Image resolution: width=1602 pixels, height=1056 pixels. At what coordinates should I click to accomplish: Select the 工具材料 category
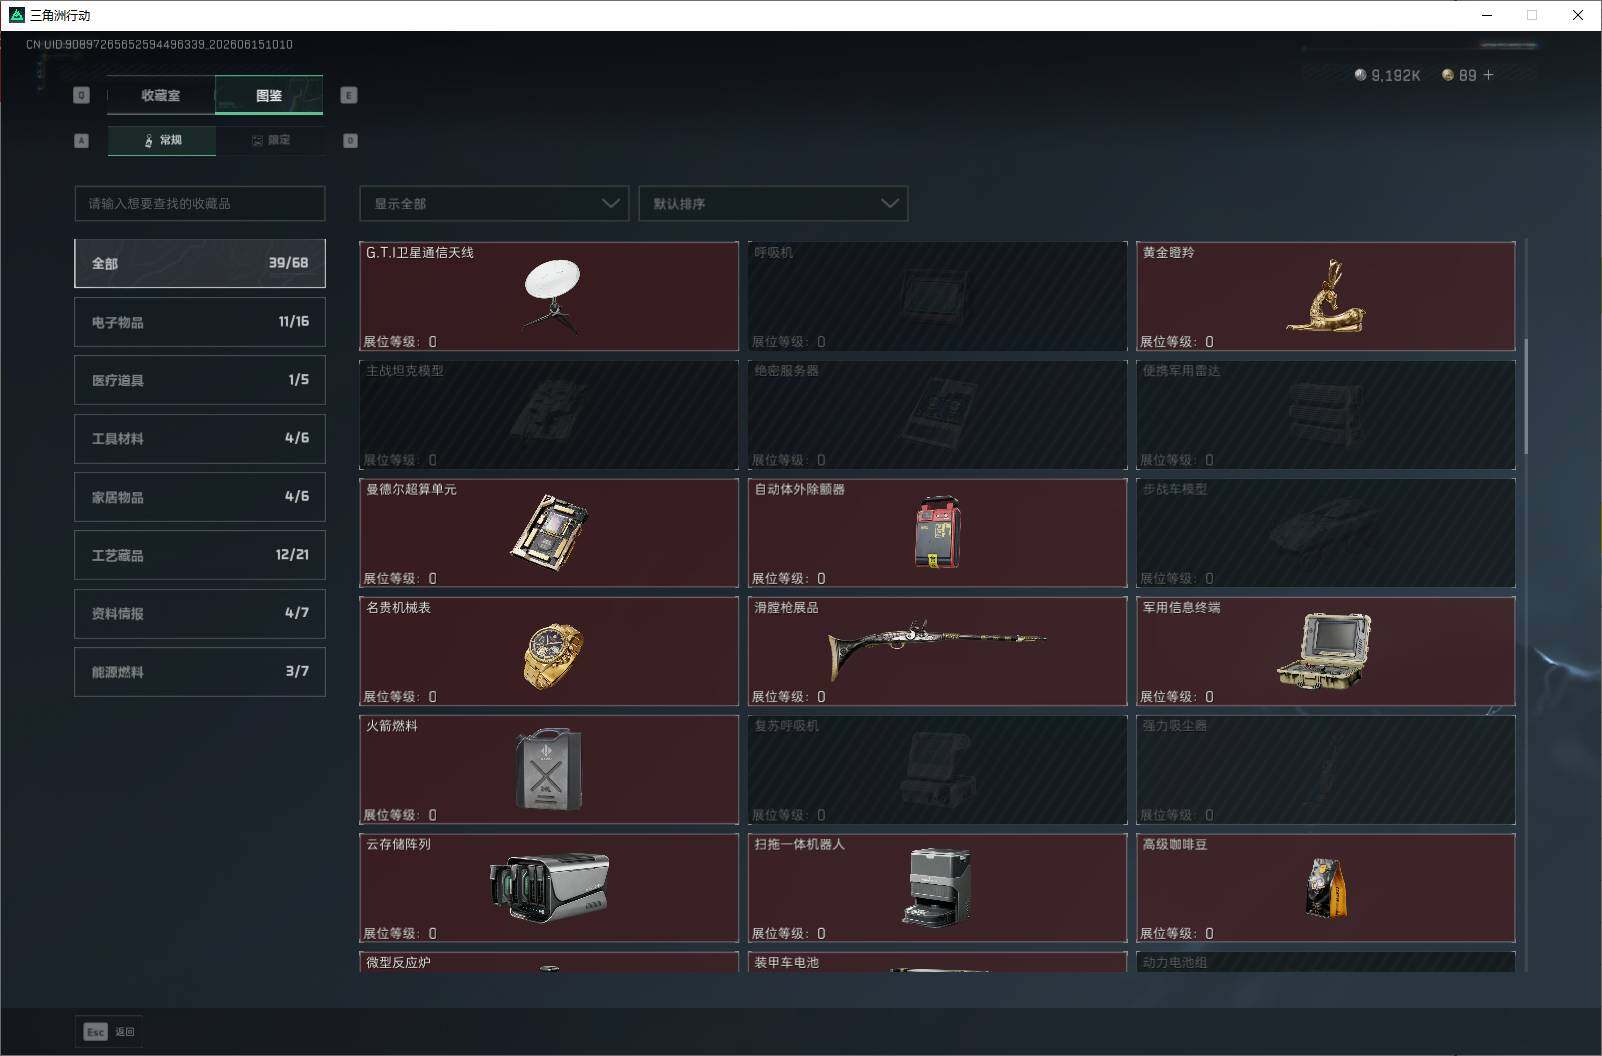[x=200, y=438]
